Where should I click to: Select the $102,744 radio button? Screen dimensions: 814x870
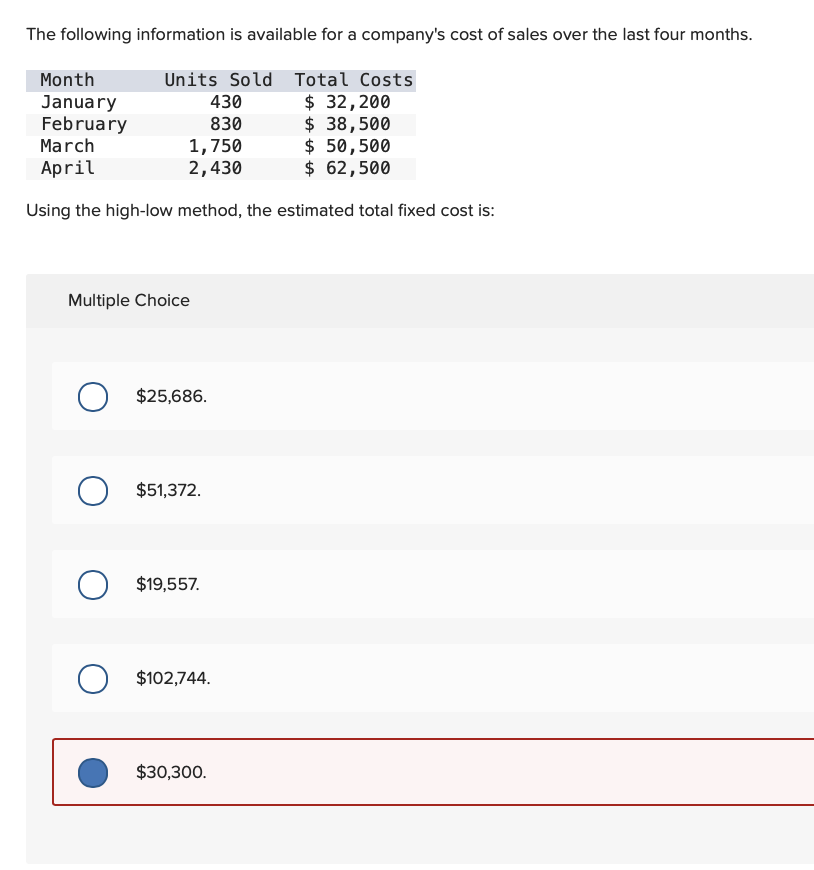tap(92, 678)
